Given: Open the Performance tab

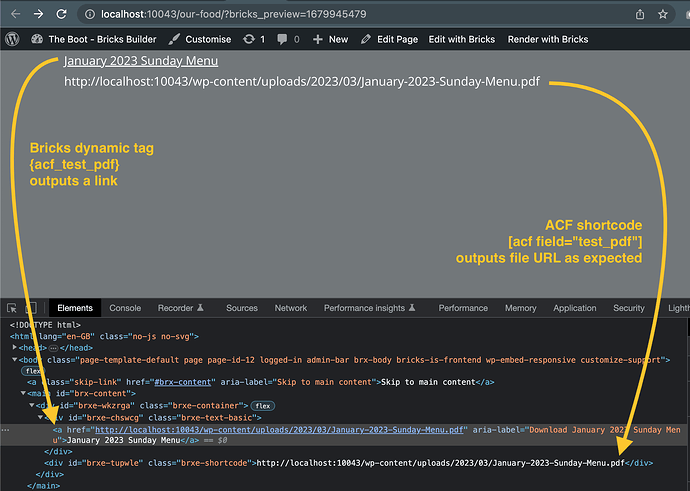Looking at the screenshot, I should pos(463,308).
